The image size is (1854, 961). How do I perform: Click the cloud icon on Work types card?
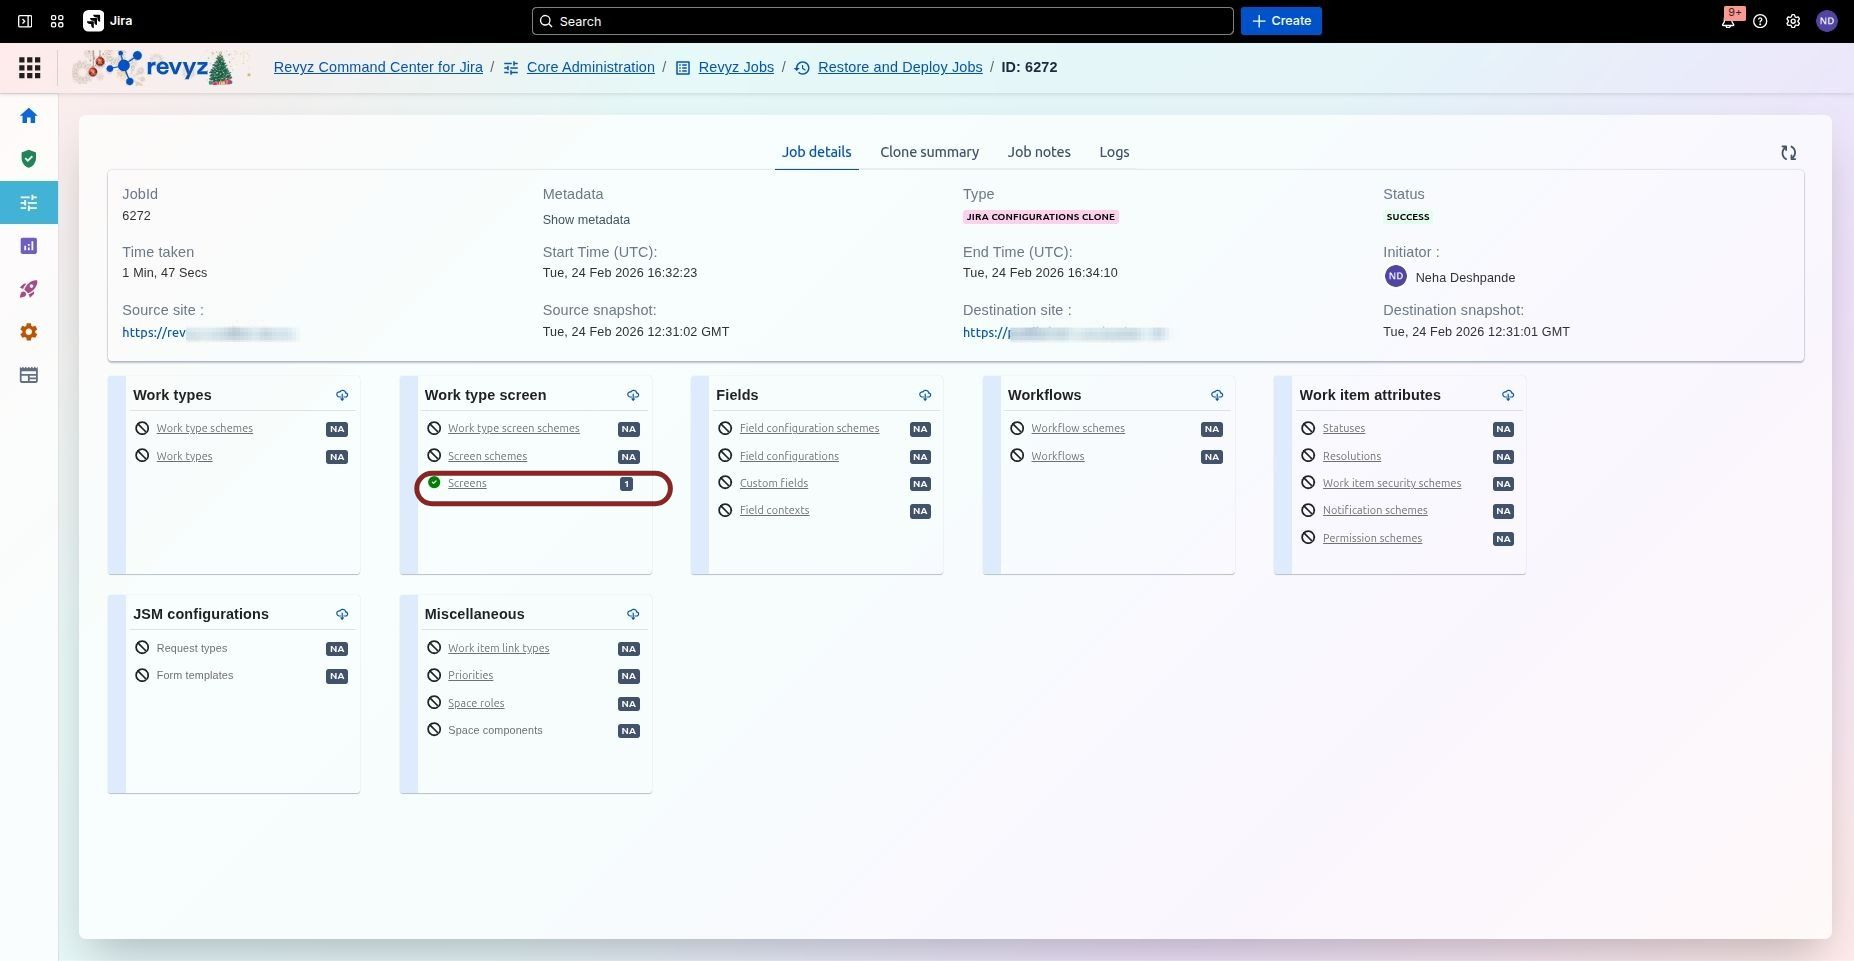342,395
